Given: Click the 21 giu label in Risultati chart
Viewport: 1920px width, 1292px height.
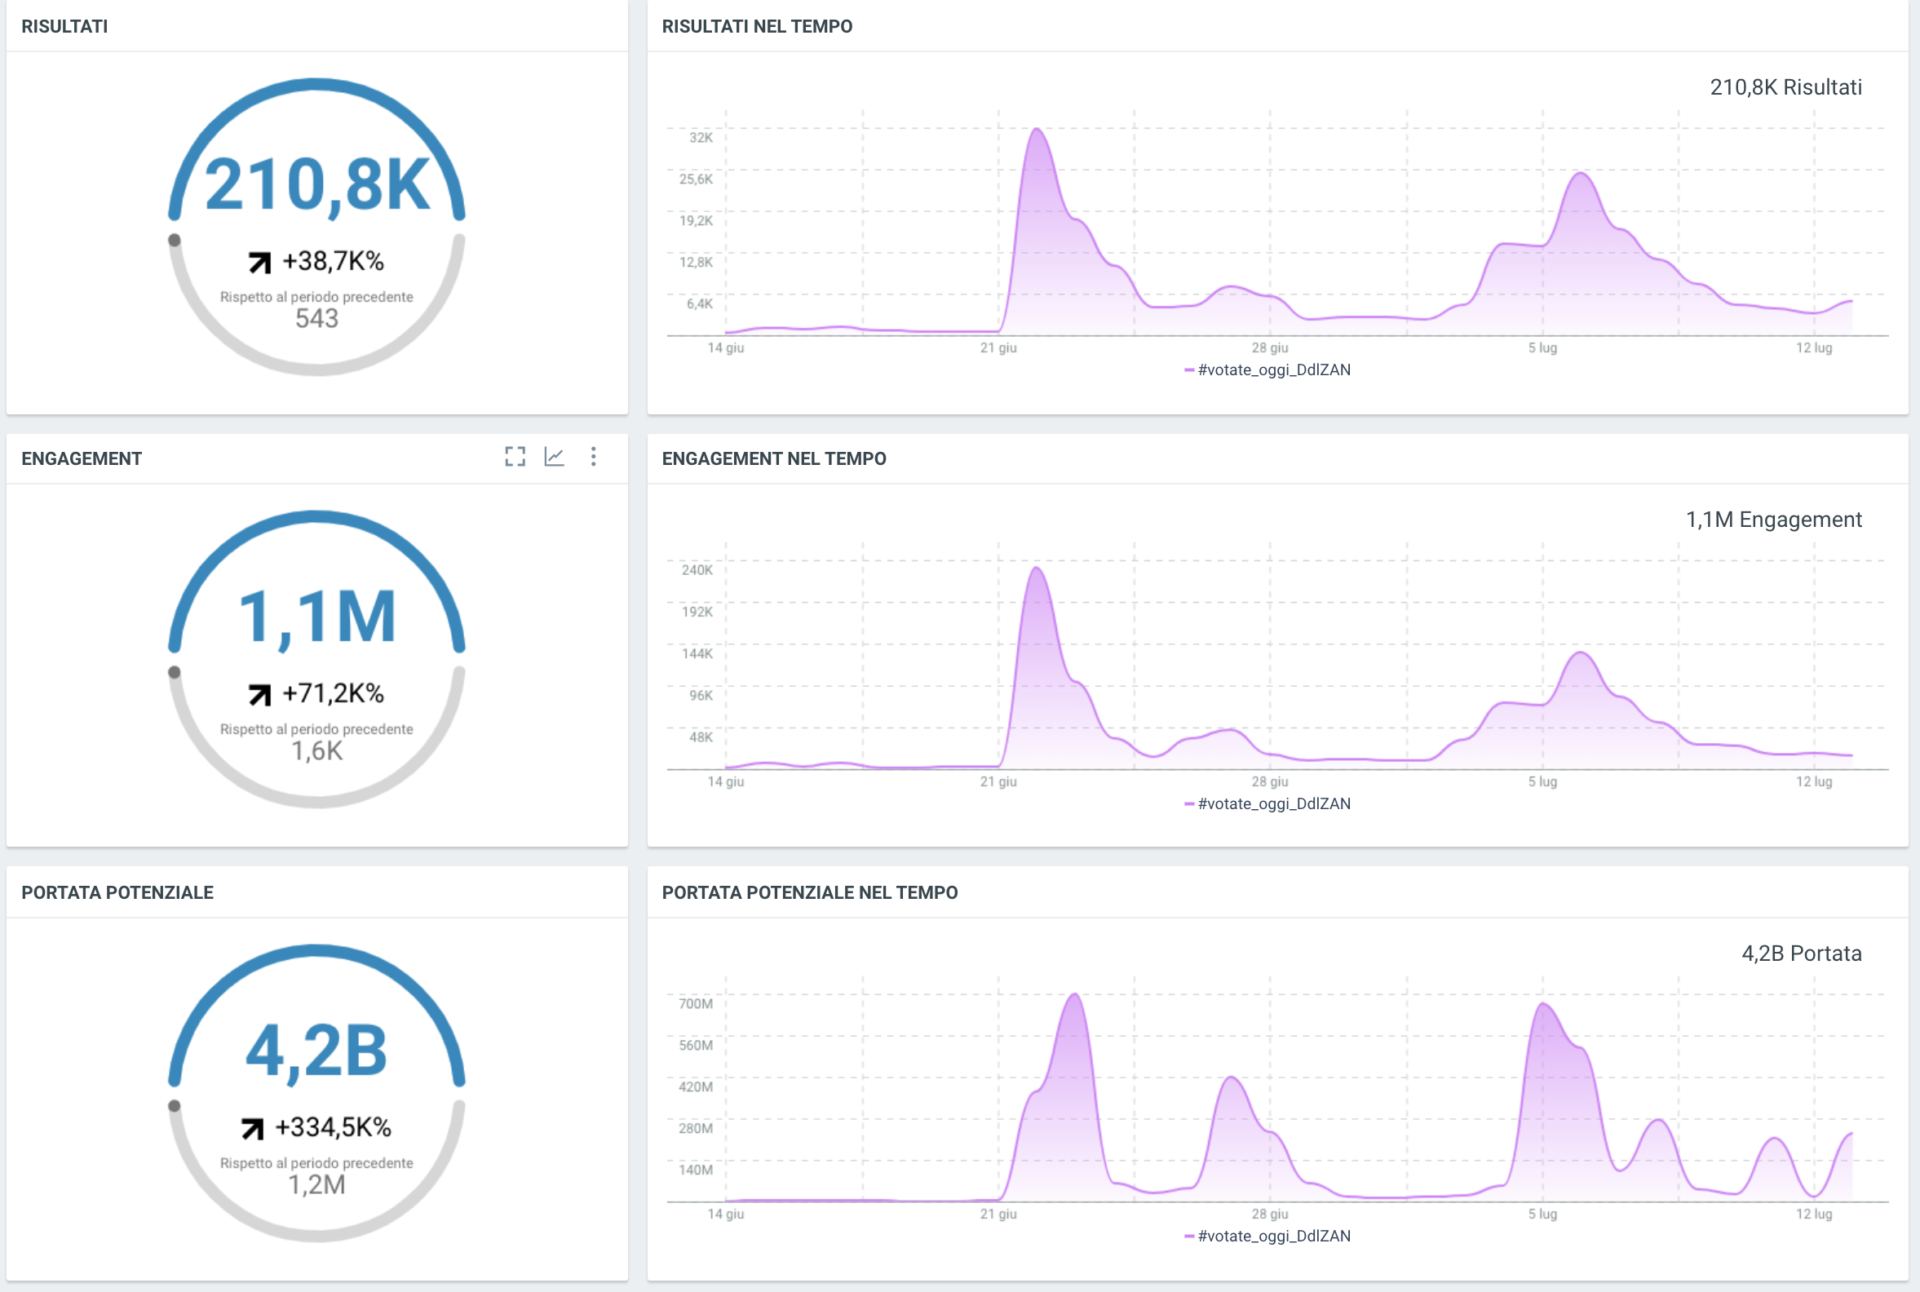Looking at the screenshot, I should point(998,348).
